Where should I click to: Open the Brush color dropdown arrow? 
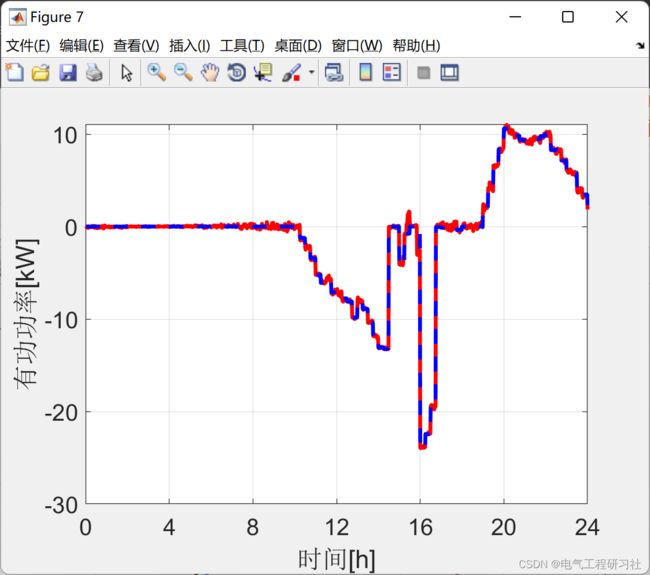click(312, 73)
